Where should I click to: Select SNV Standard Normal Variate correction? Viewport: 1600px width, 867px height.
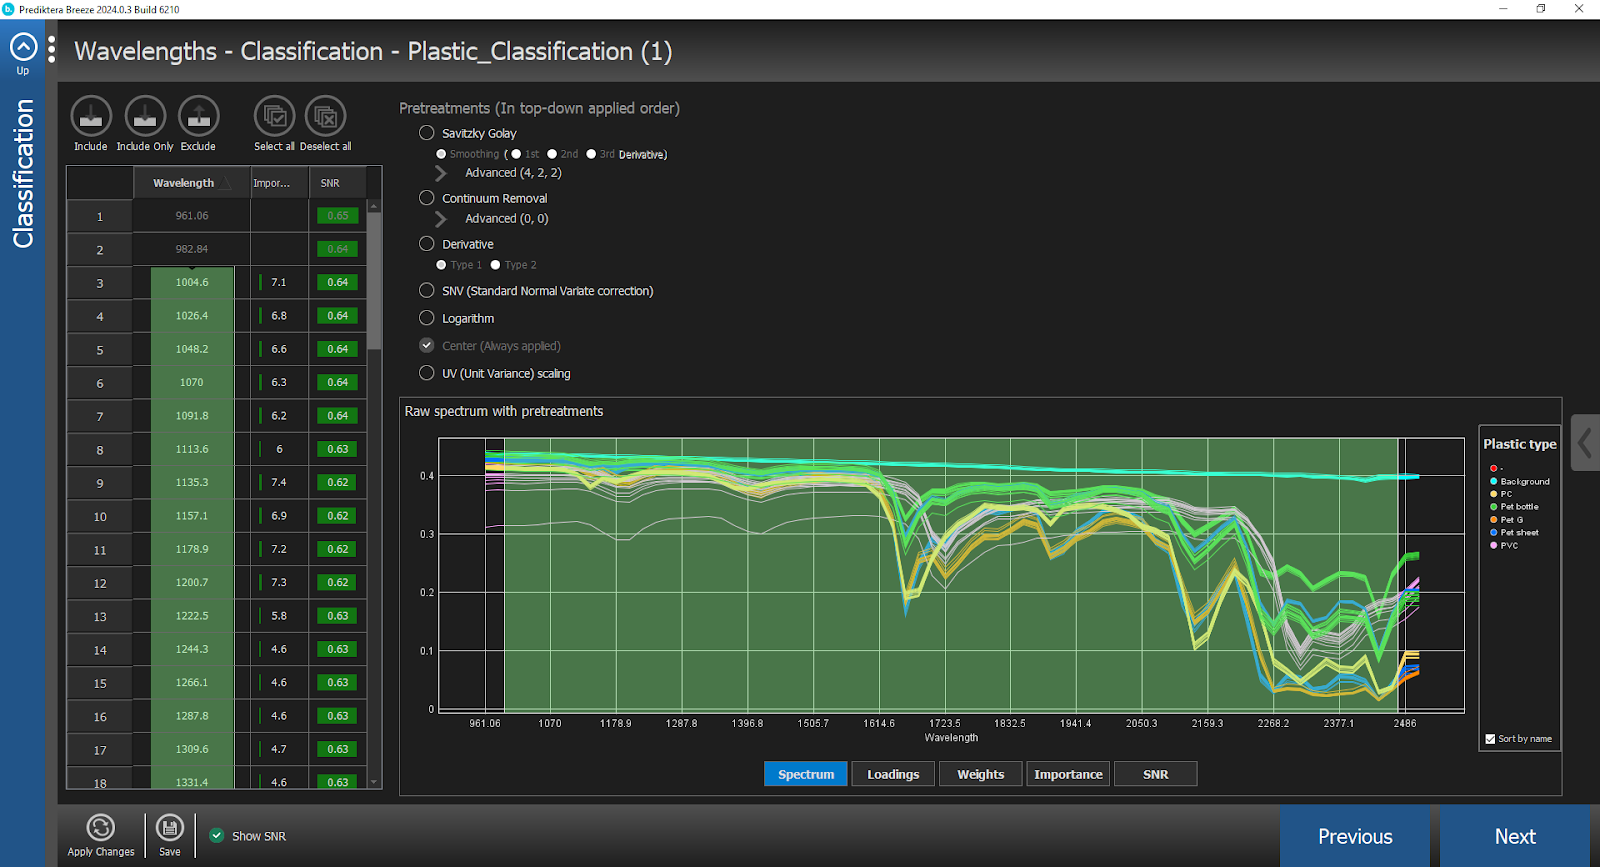427,291
